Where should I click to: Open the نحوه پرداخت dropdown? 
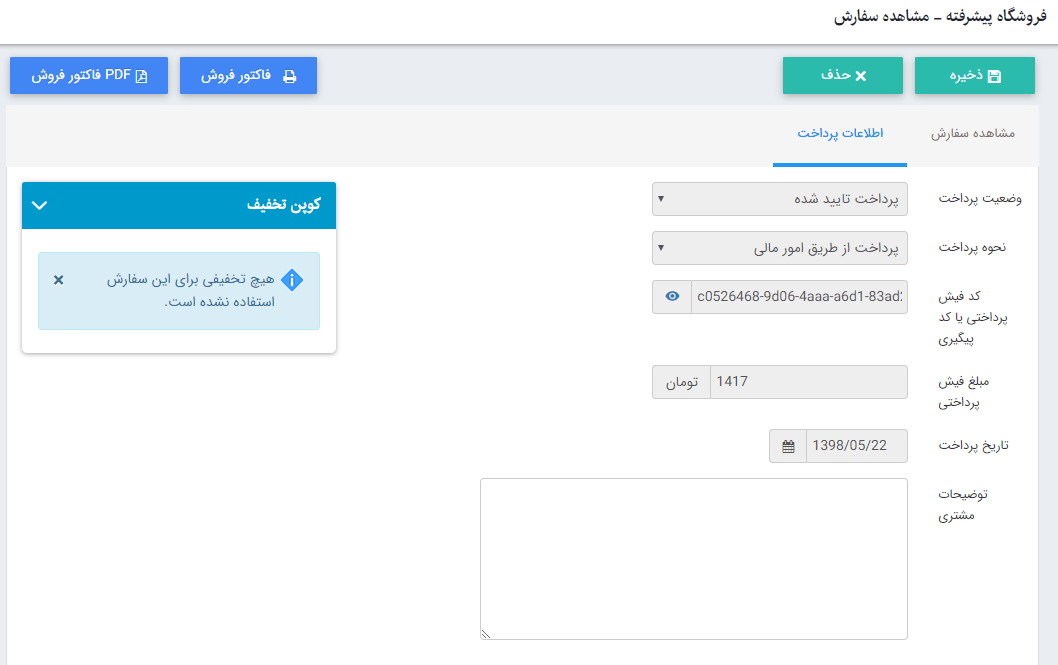click(x=780, y=246)
